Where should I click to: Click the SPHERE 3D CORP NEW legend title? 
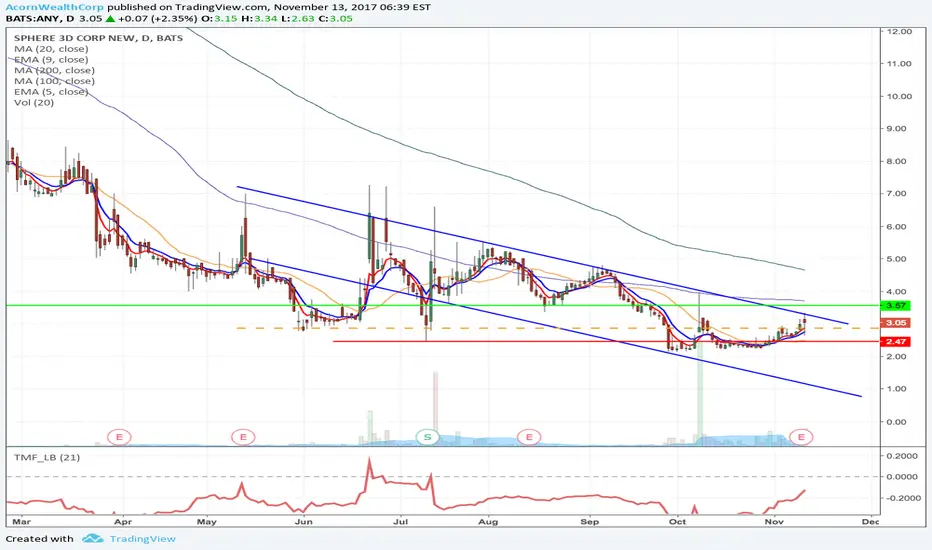(98, 38)
